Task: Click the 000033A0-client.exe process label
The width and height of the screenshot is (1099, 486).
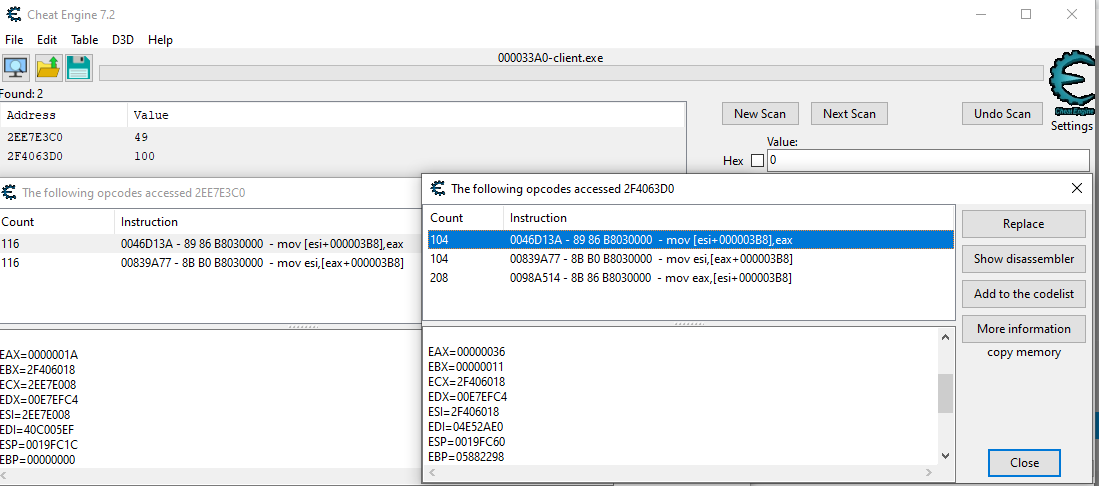Action: click(550, 58)
